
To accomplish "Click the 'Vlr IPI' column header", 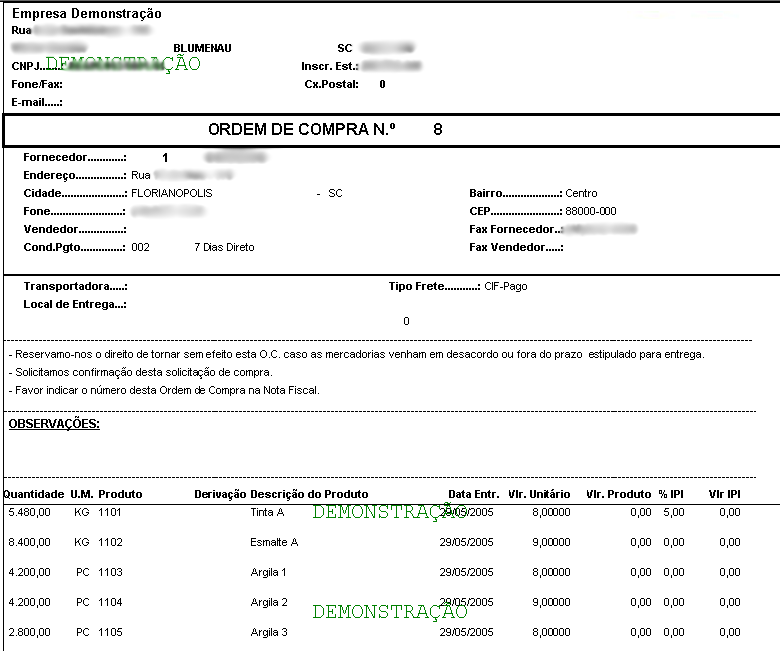I will click(724, 494).
